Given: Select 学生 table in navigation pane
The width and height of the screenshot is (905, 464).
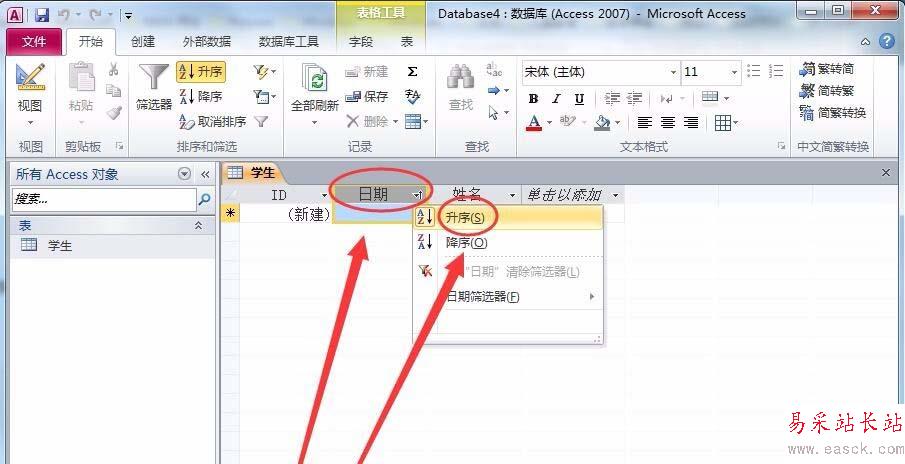Looking at the screenshot, I should (x=113, y=246).
